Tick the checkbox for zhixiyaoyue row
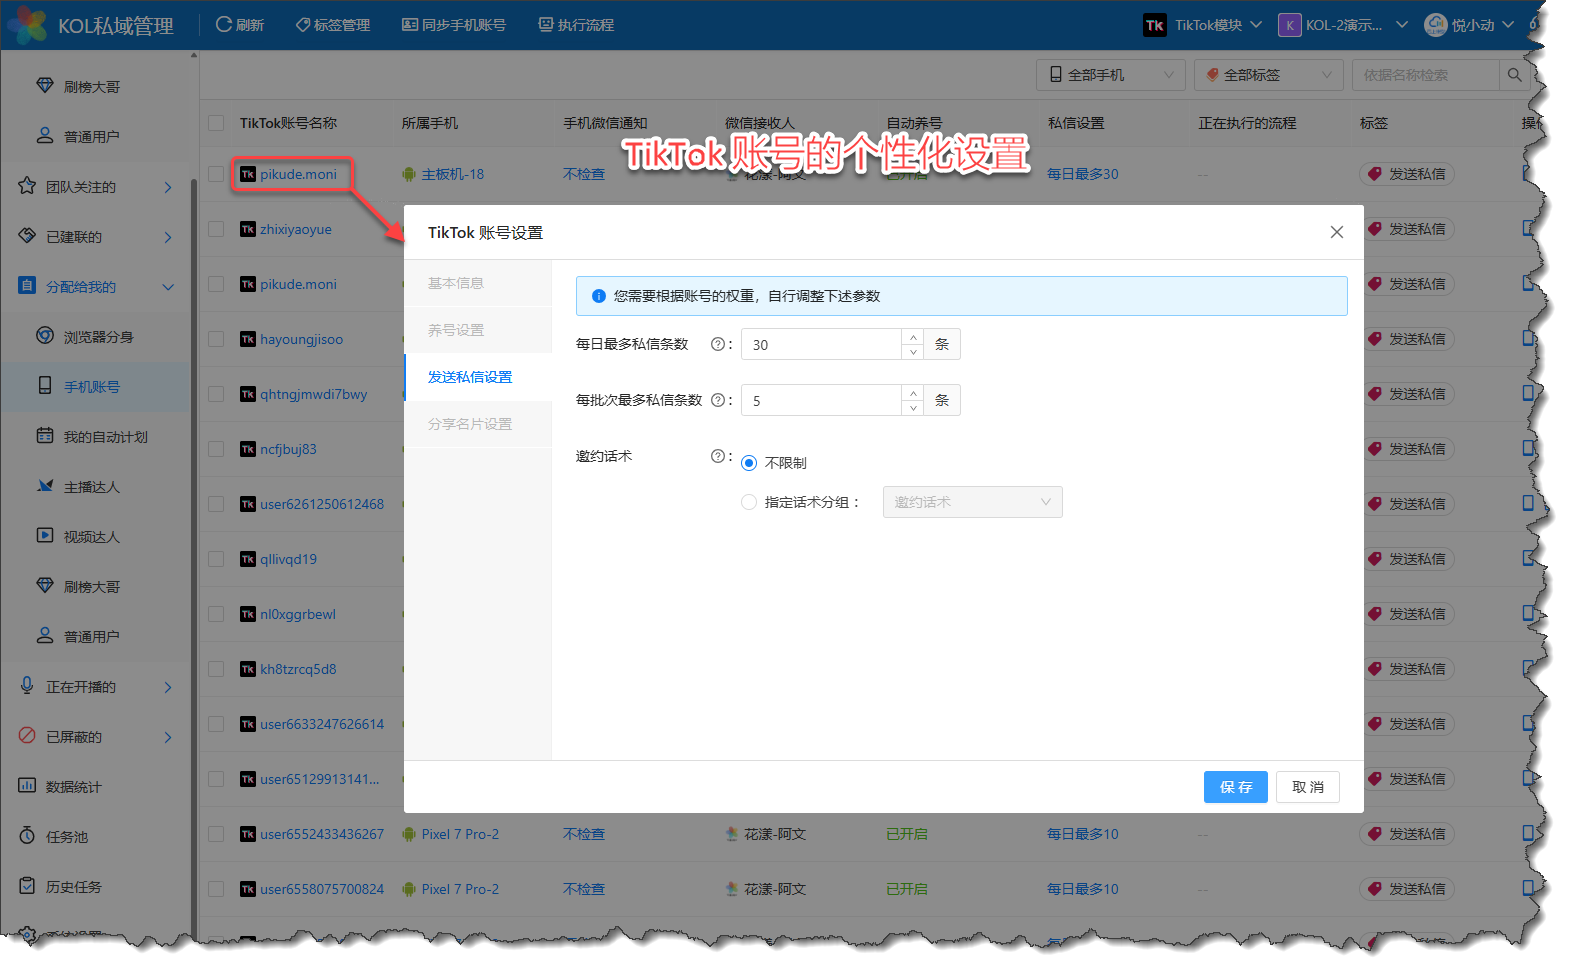Image resolution: width=1570 pixels, height=972 pixels. pyautogui.click(x=216, y=229)
